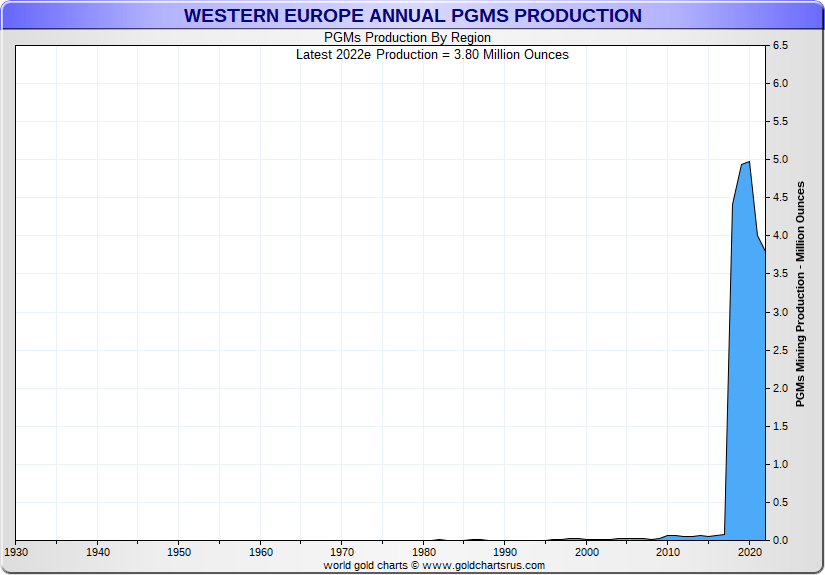Image resolution: width=825 pixels, height=575 pixels.
Task: Click the 'Latest 2022e Production' text line
Action: 432,54
